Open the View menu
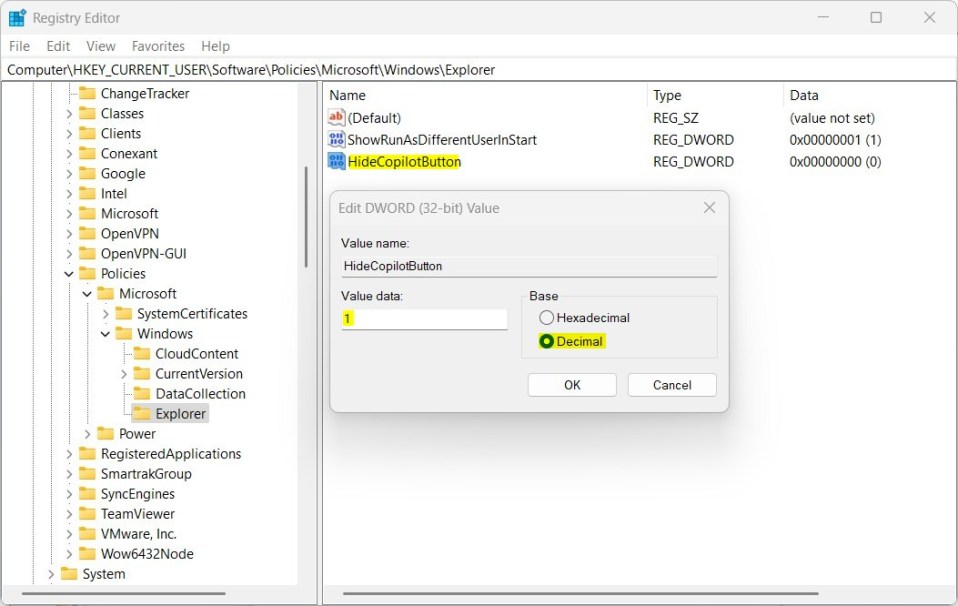This screenshot has height=606, width=958. [x=101, y=46]
